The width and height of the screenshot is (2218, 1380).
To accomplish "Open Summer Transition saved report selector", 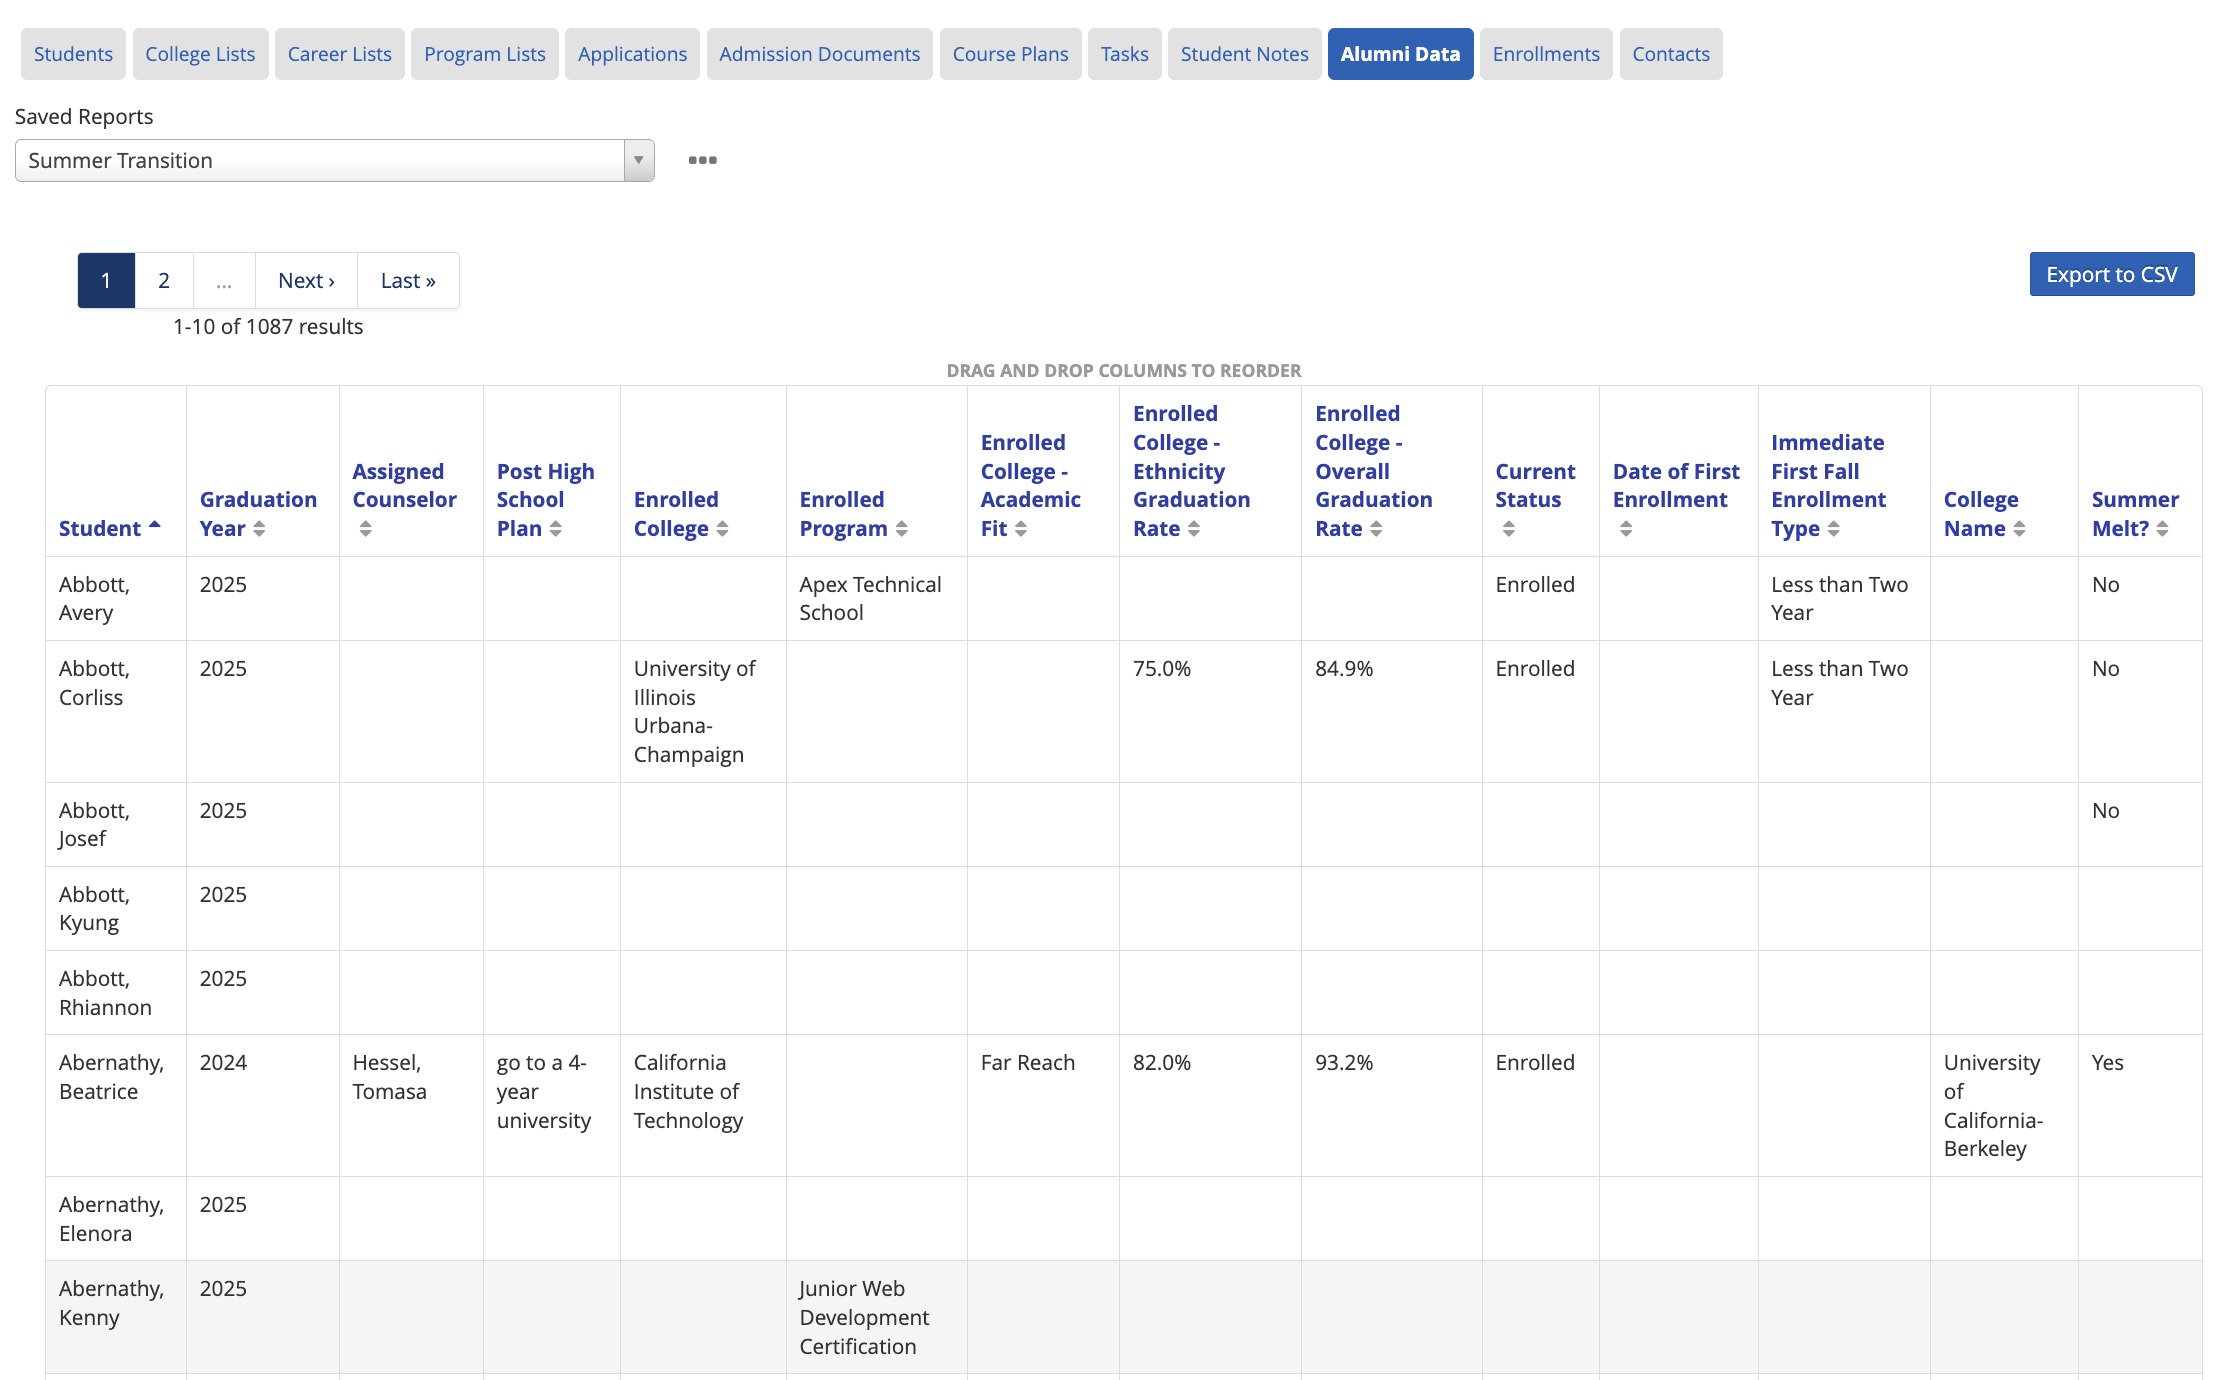I will [320, 161].
